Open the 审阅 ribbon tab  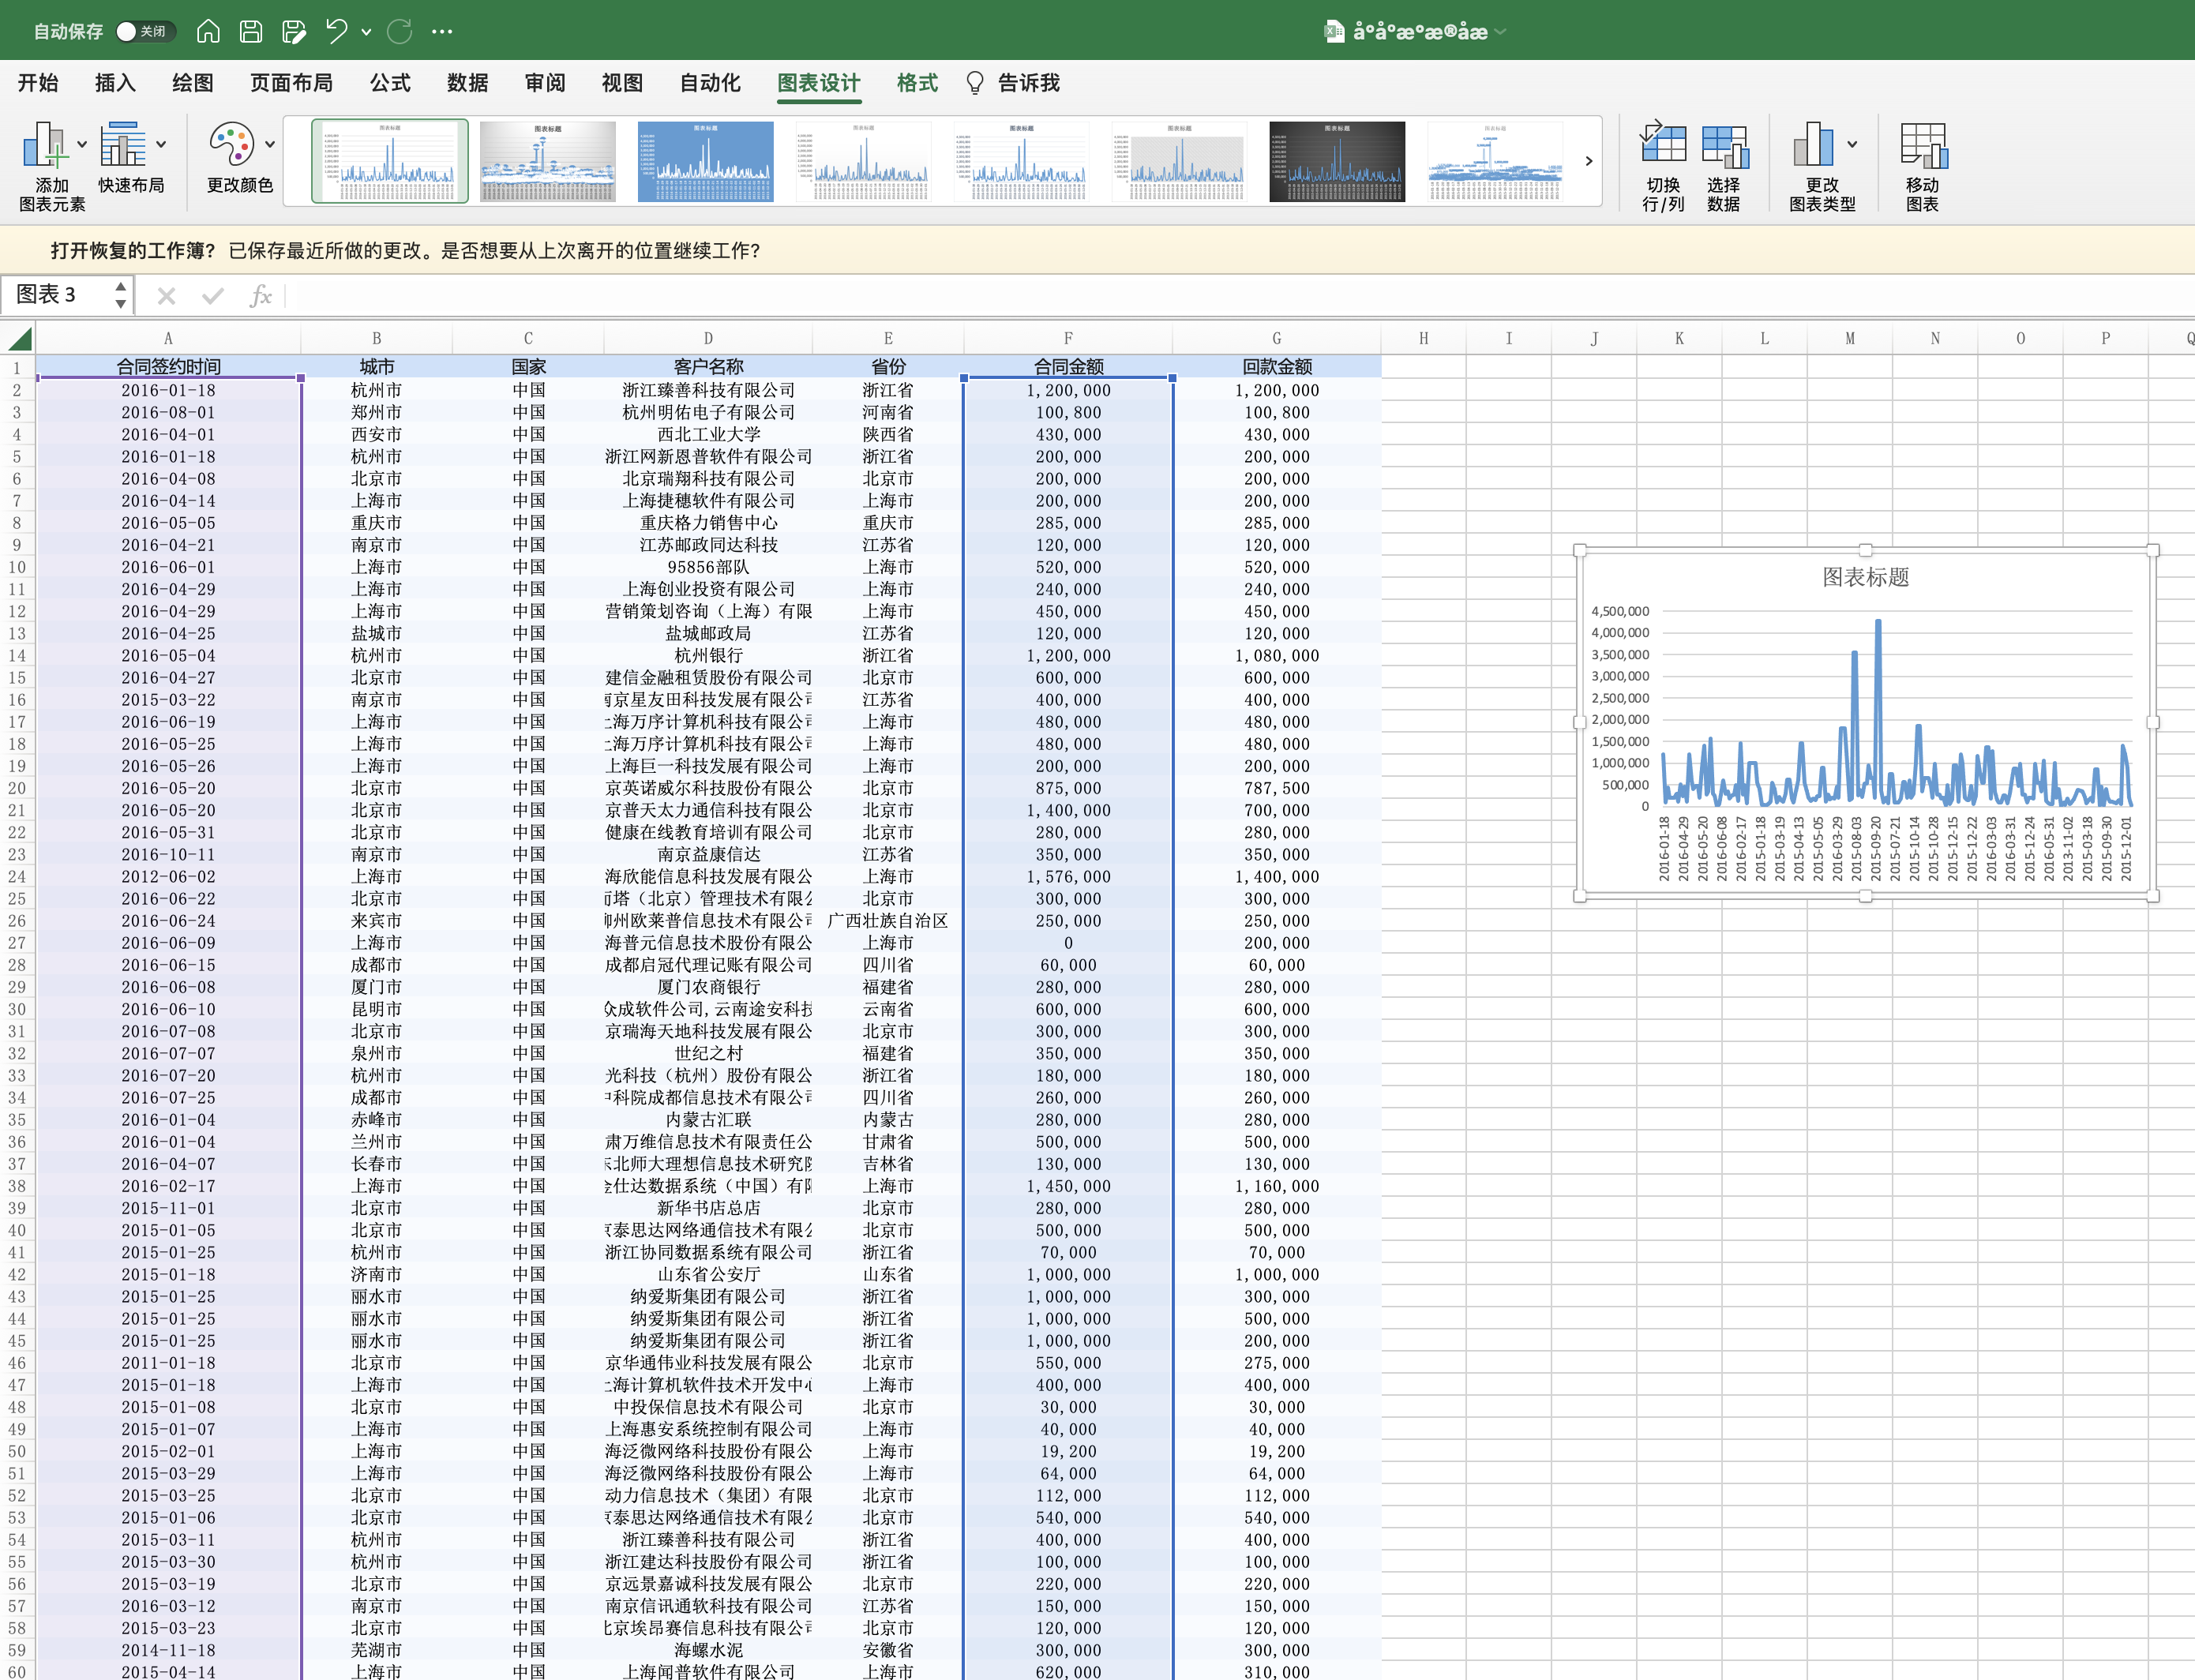545,83
